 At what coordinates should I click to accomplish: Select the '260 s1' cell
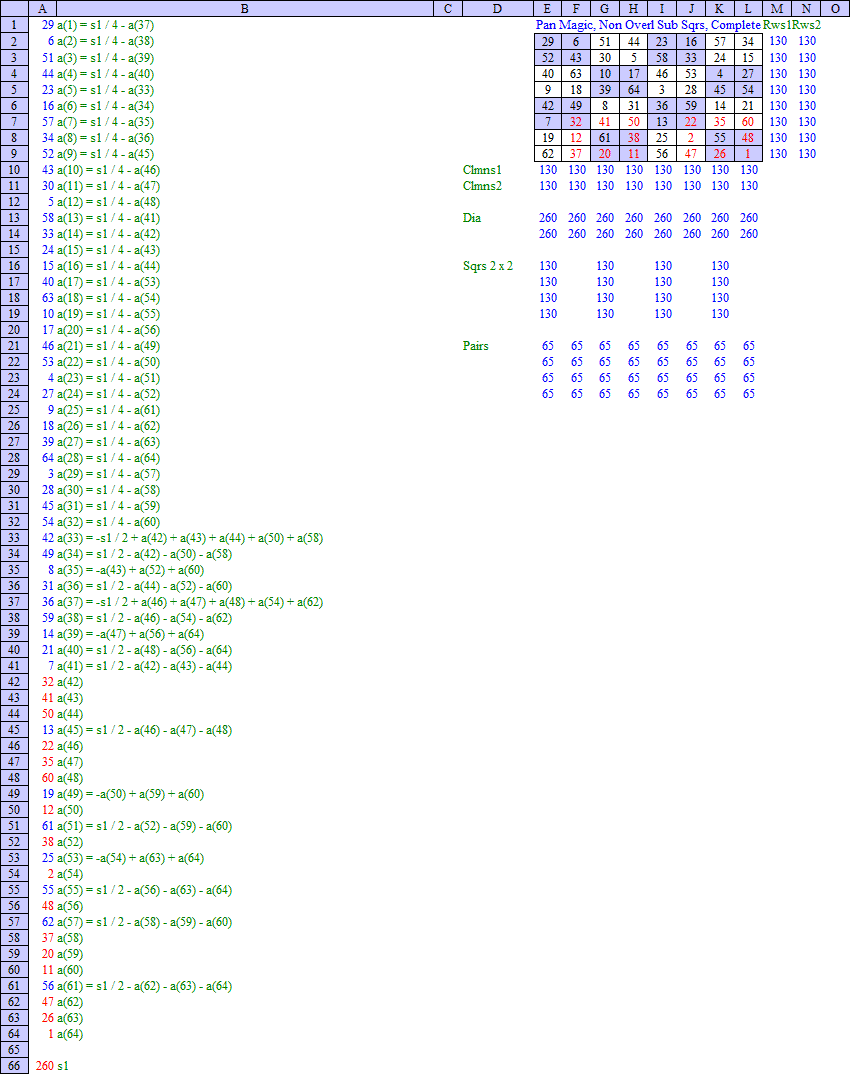[x=52, y=1066]
